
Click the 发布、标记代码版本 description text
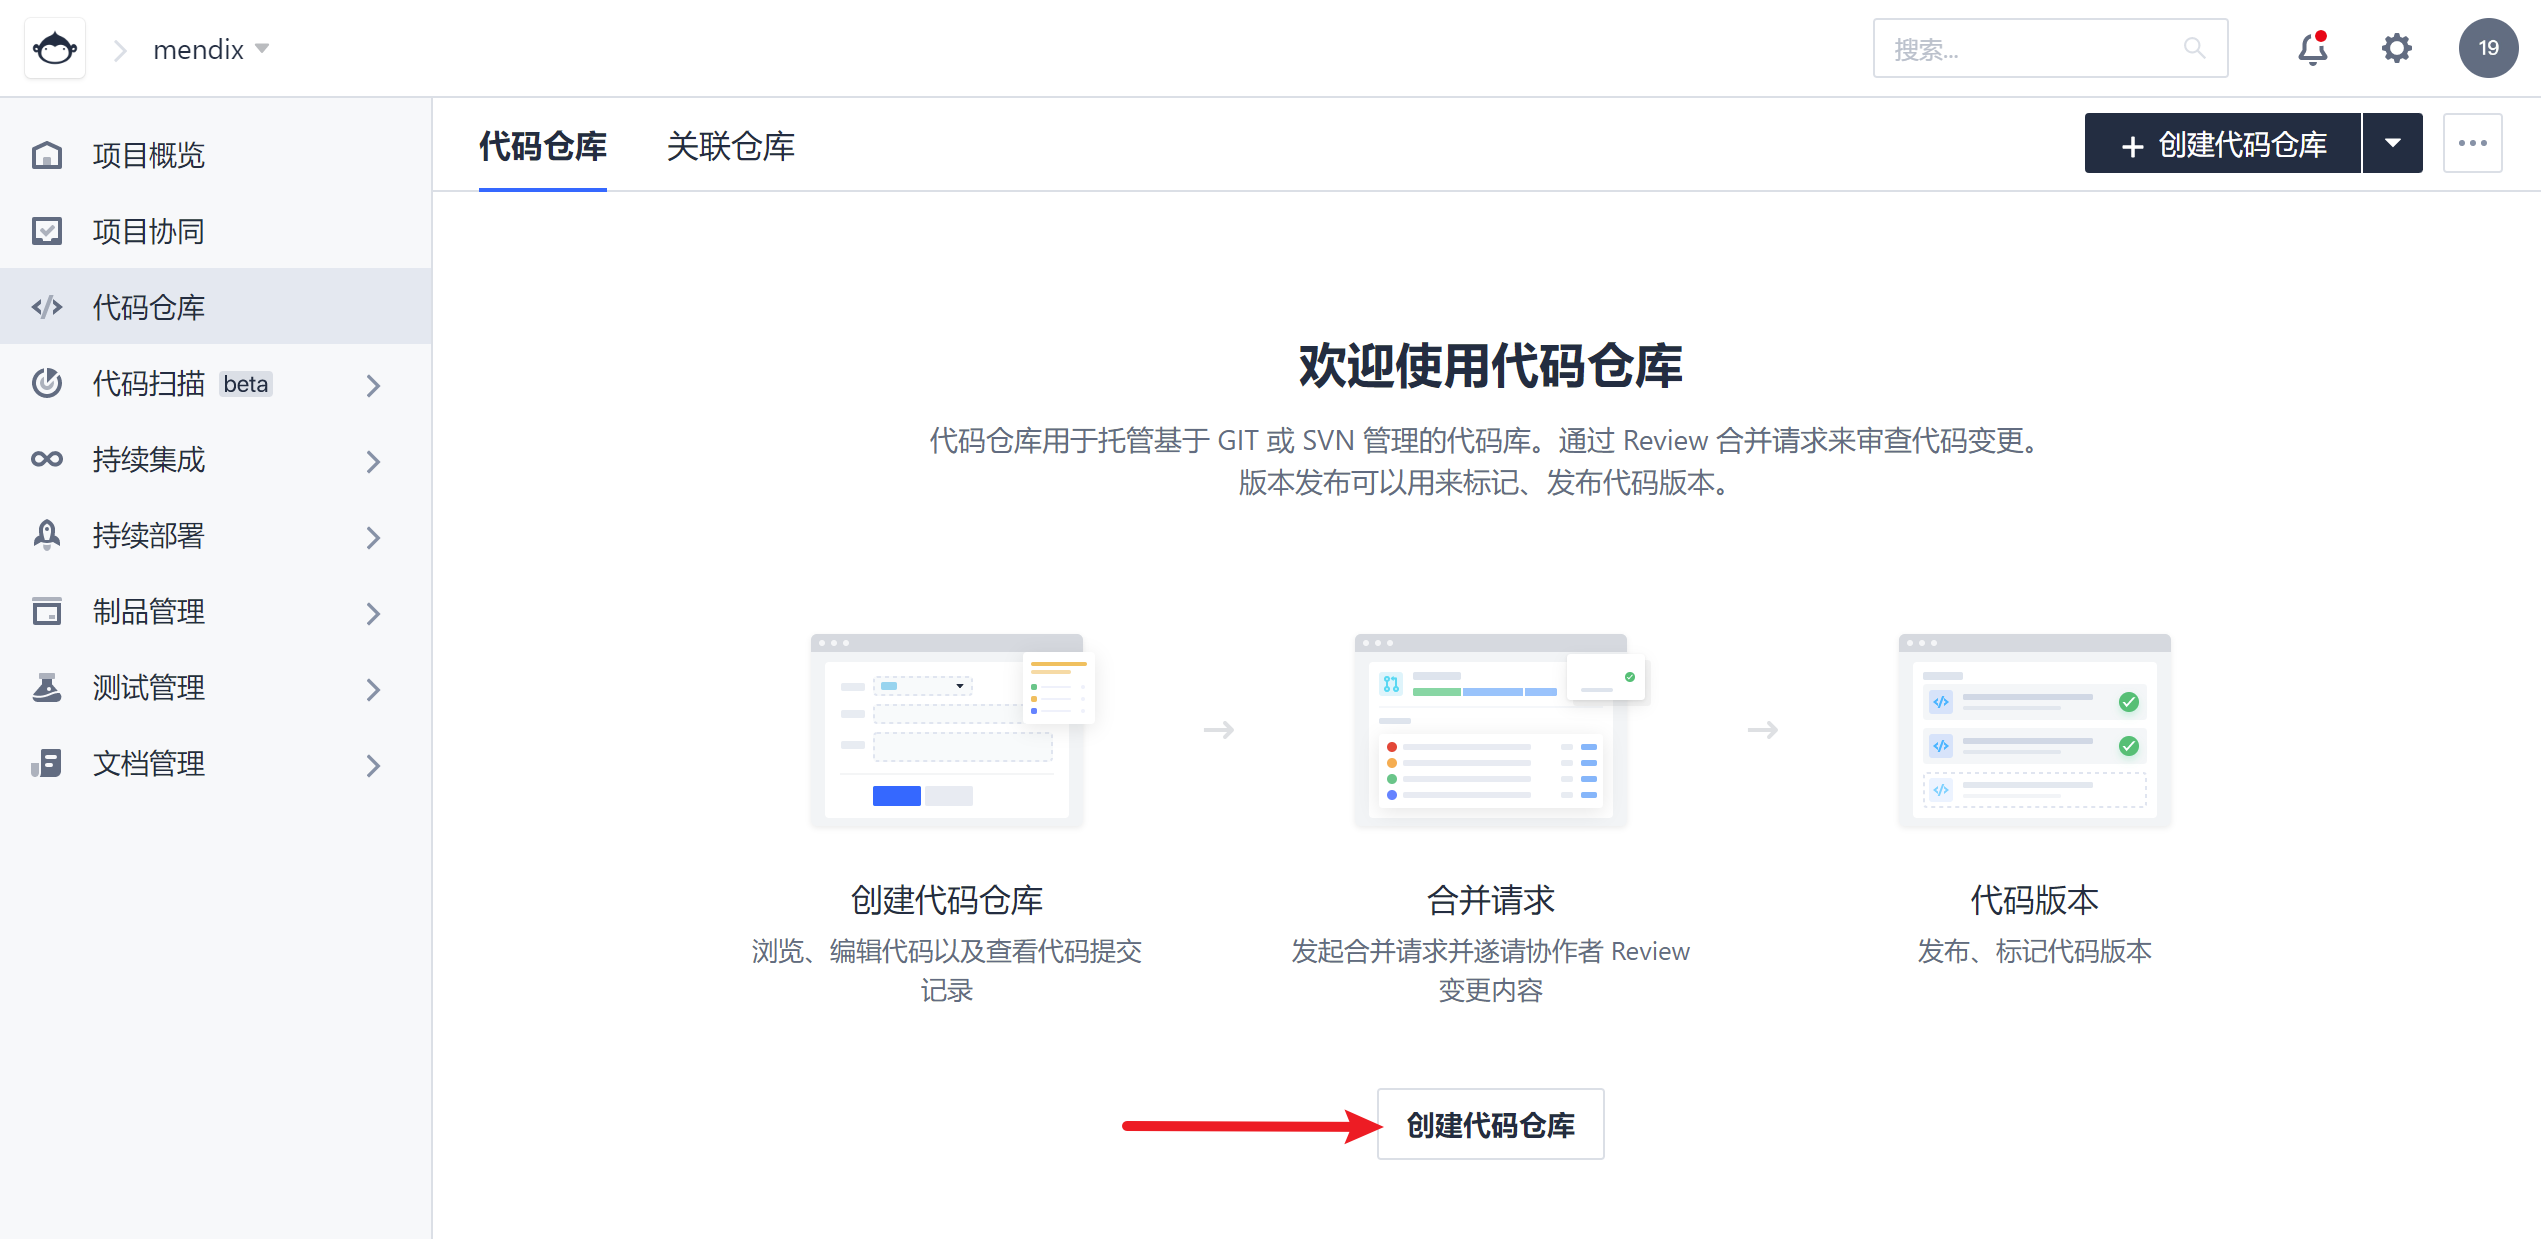(2034, 951)
